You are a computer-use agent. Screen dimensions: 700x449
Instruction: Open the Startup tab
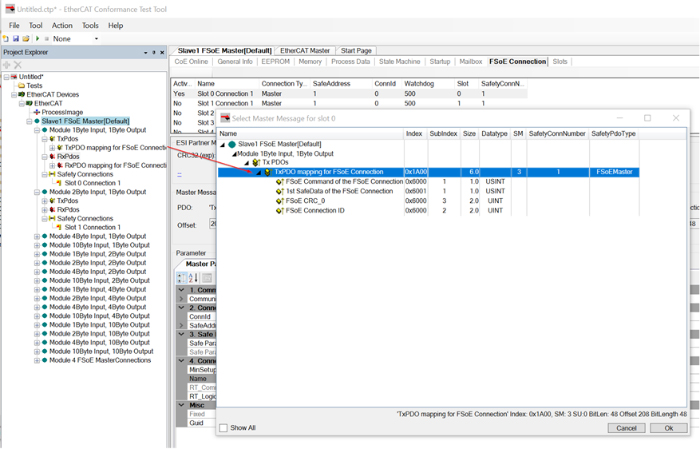click(x=440, y=62)
